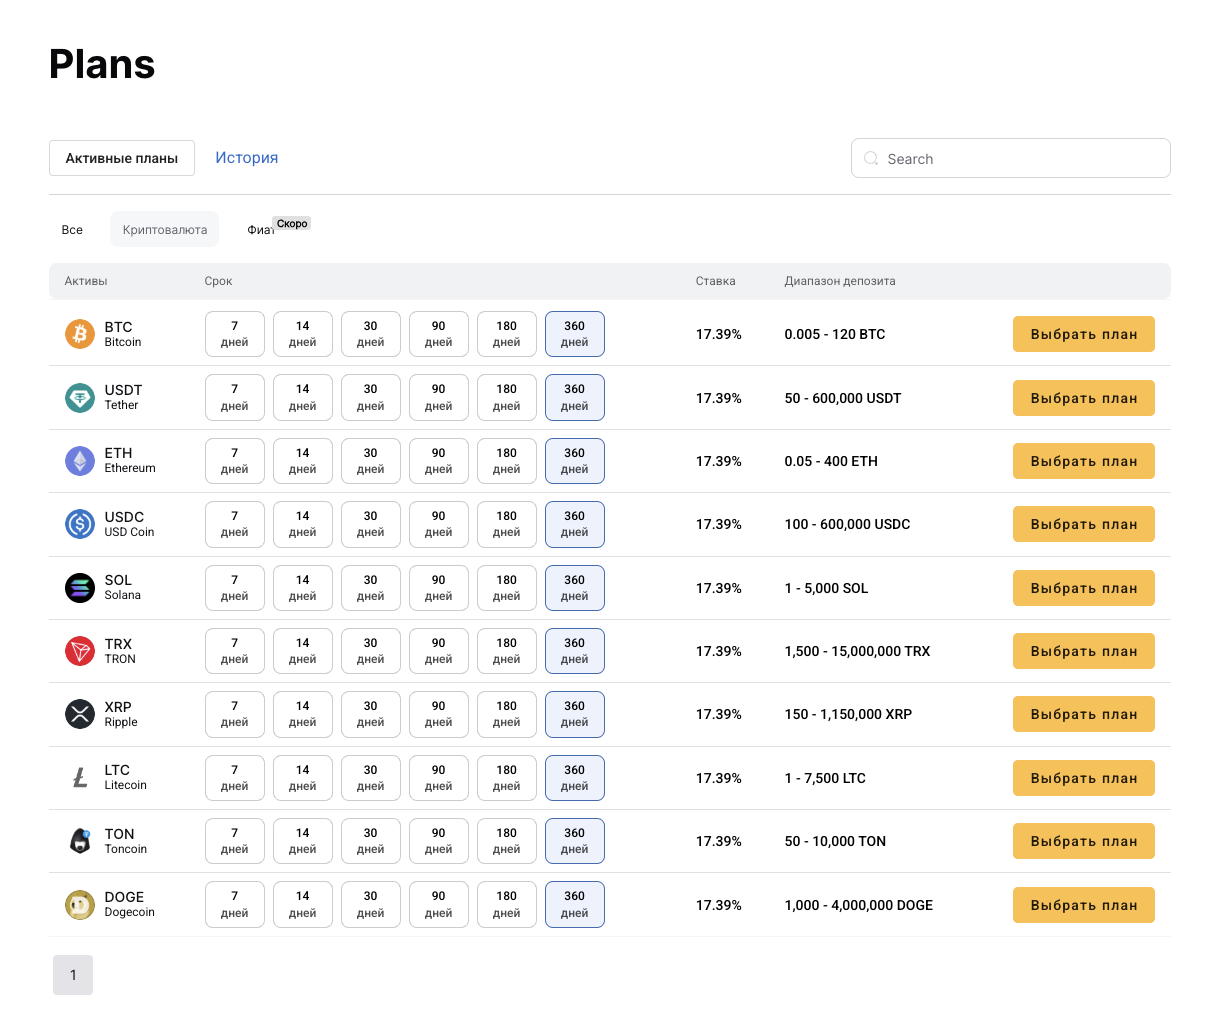Screen dimensions: 1221x1031
Task: Open the Активные планы tab
Action: [122, 158]
